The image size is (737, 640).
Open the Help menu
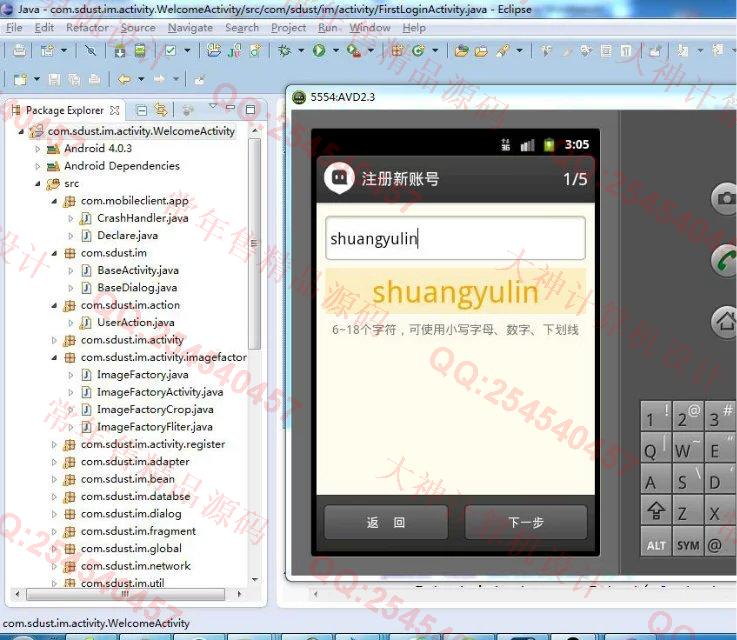(414, 28)
